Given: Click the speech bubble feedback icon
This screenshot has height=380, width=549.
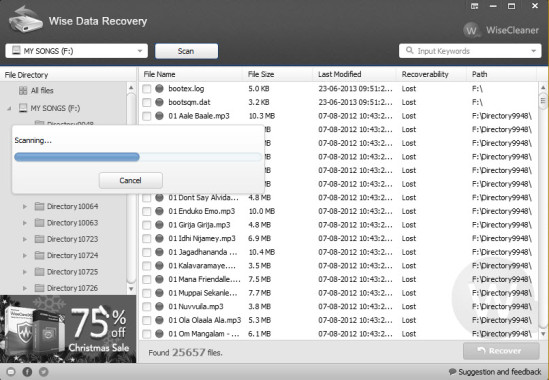Looking at the screenshot, I should 452,371.
